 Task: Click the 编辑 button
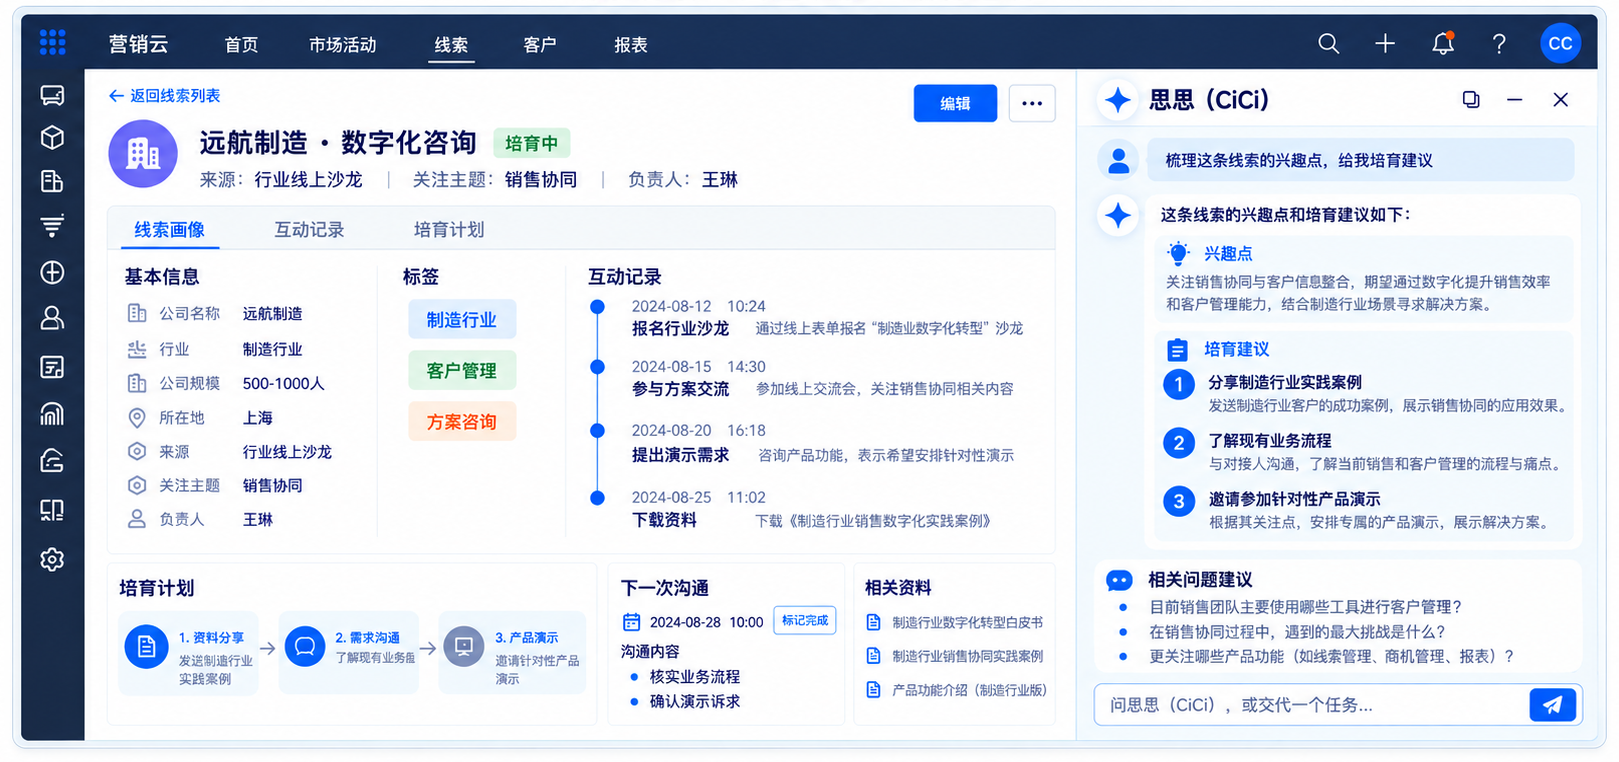(955, 103)
